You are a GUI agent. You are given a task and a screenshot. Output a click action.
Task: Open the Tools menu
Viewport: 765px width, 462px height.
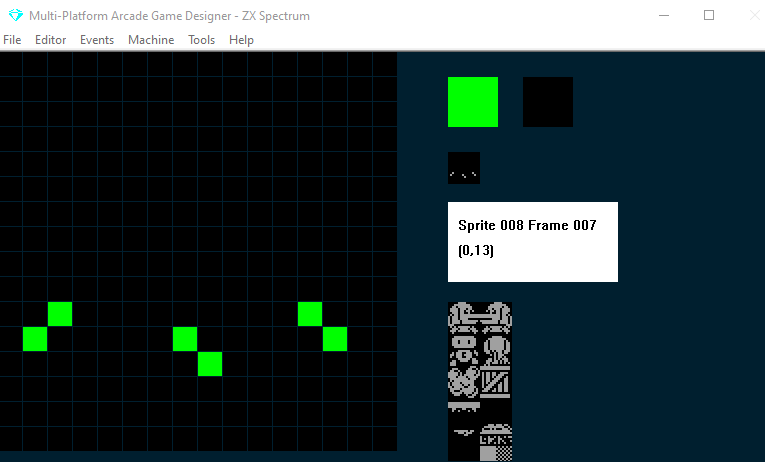pos(201,40)
